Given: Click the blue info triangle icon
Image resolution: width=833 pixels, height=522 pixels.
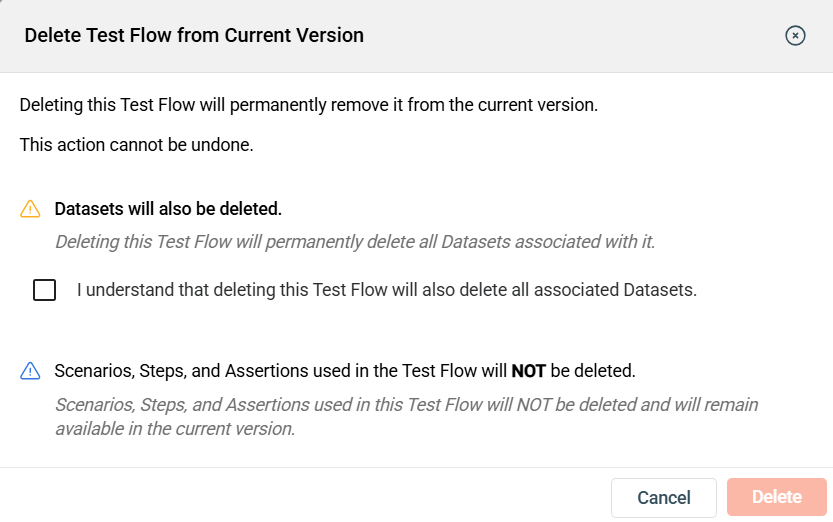Looking at the screenshot, I should (x=30, y=371).
